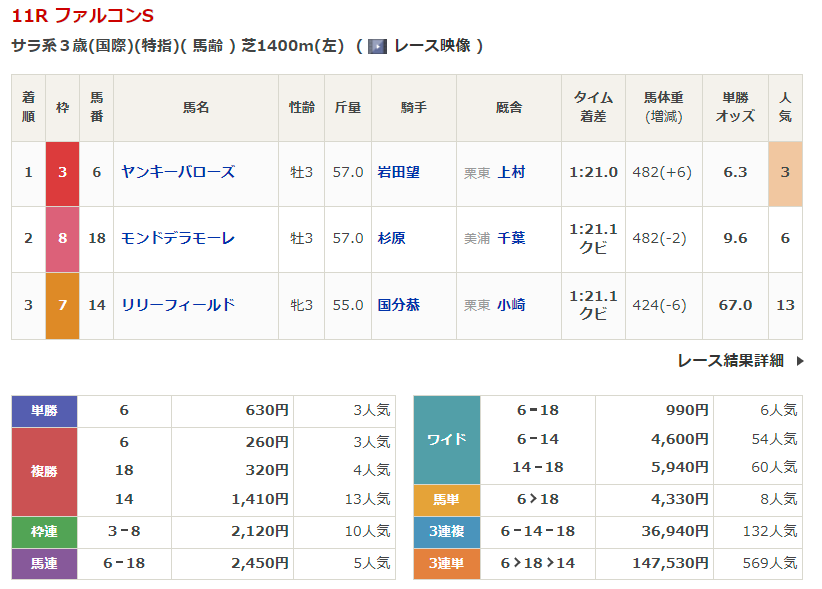Click 3連複 payout 36,940円
The height and width of the screenshot is (589, 822).
coord(675,531)
